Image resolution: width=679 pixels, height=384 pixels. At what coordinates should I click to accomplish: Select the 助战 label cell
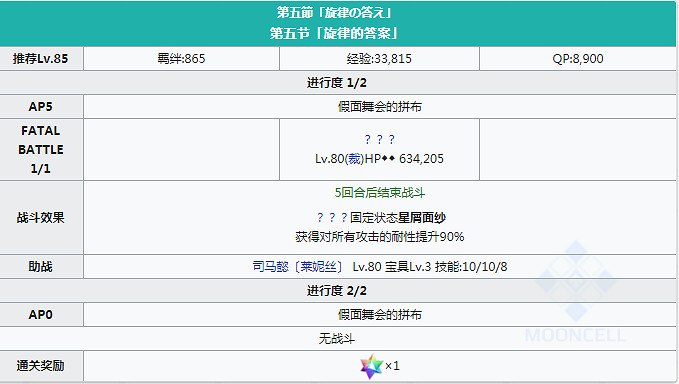click(41, 267)
